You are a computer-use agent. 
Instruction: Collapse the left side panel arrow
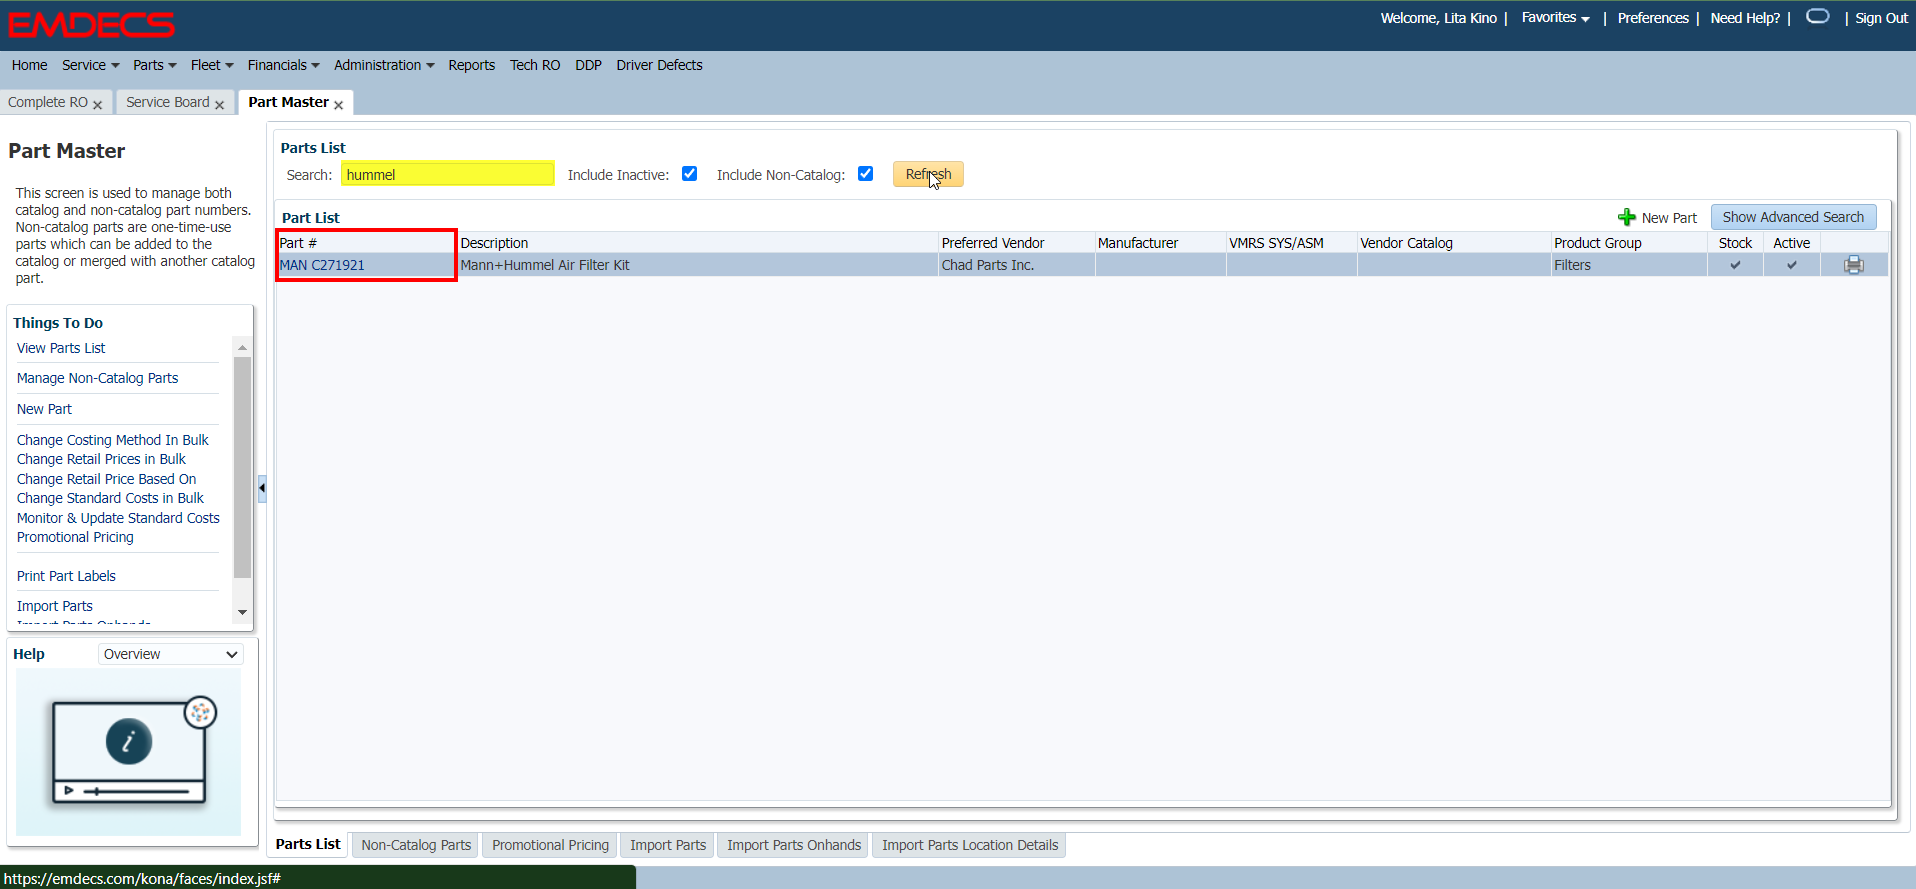pos(262,488)
